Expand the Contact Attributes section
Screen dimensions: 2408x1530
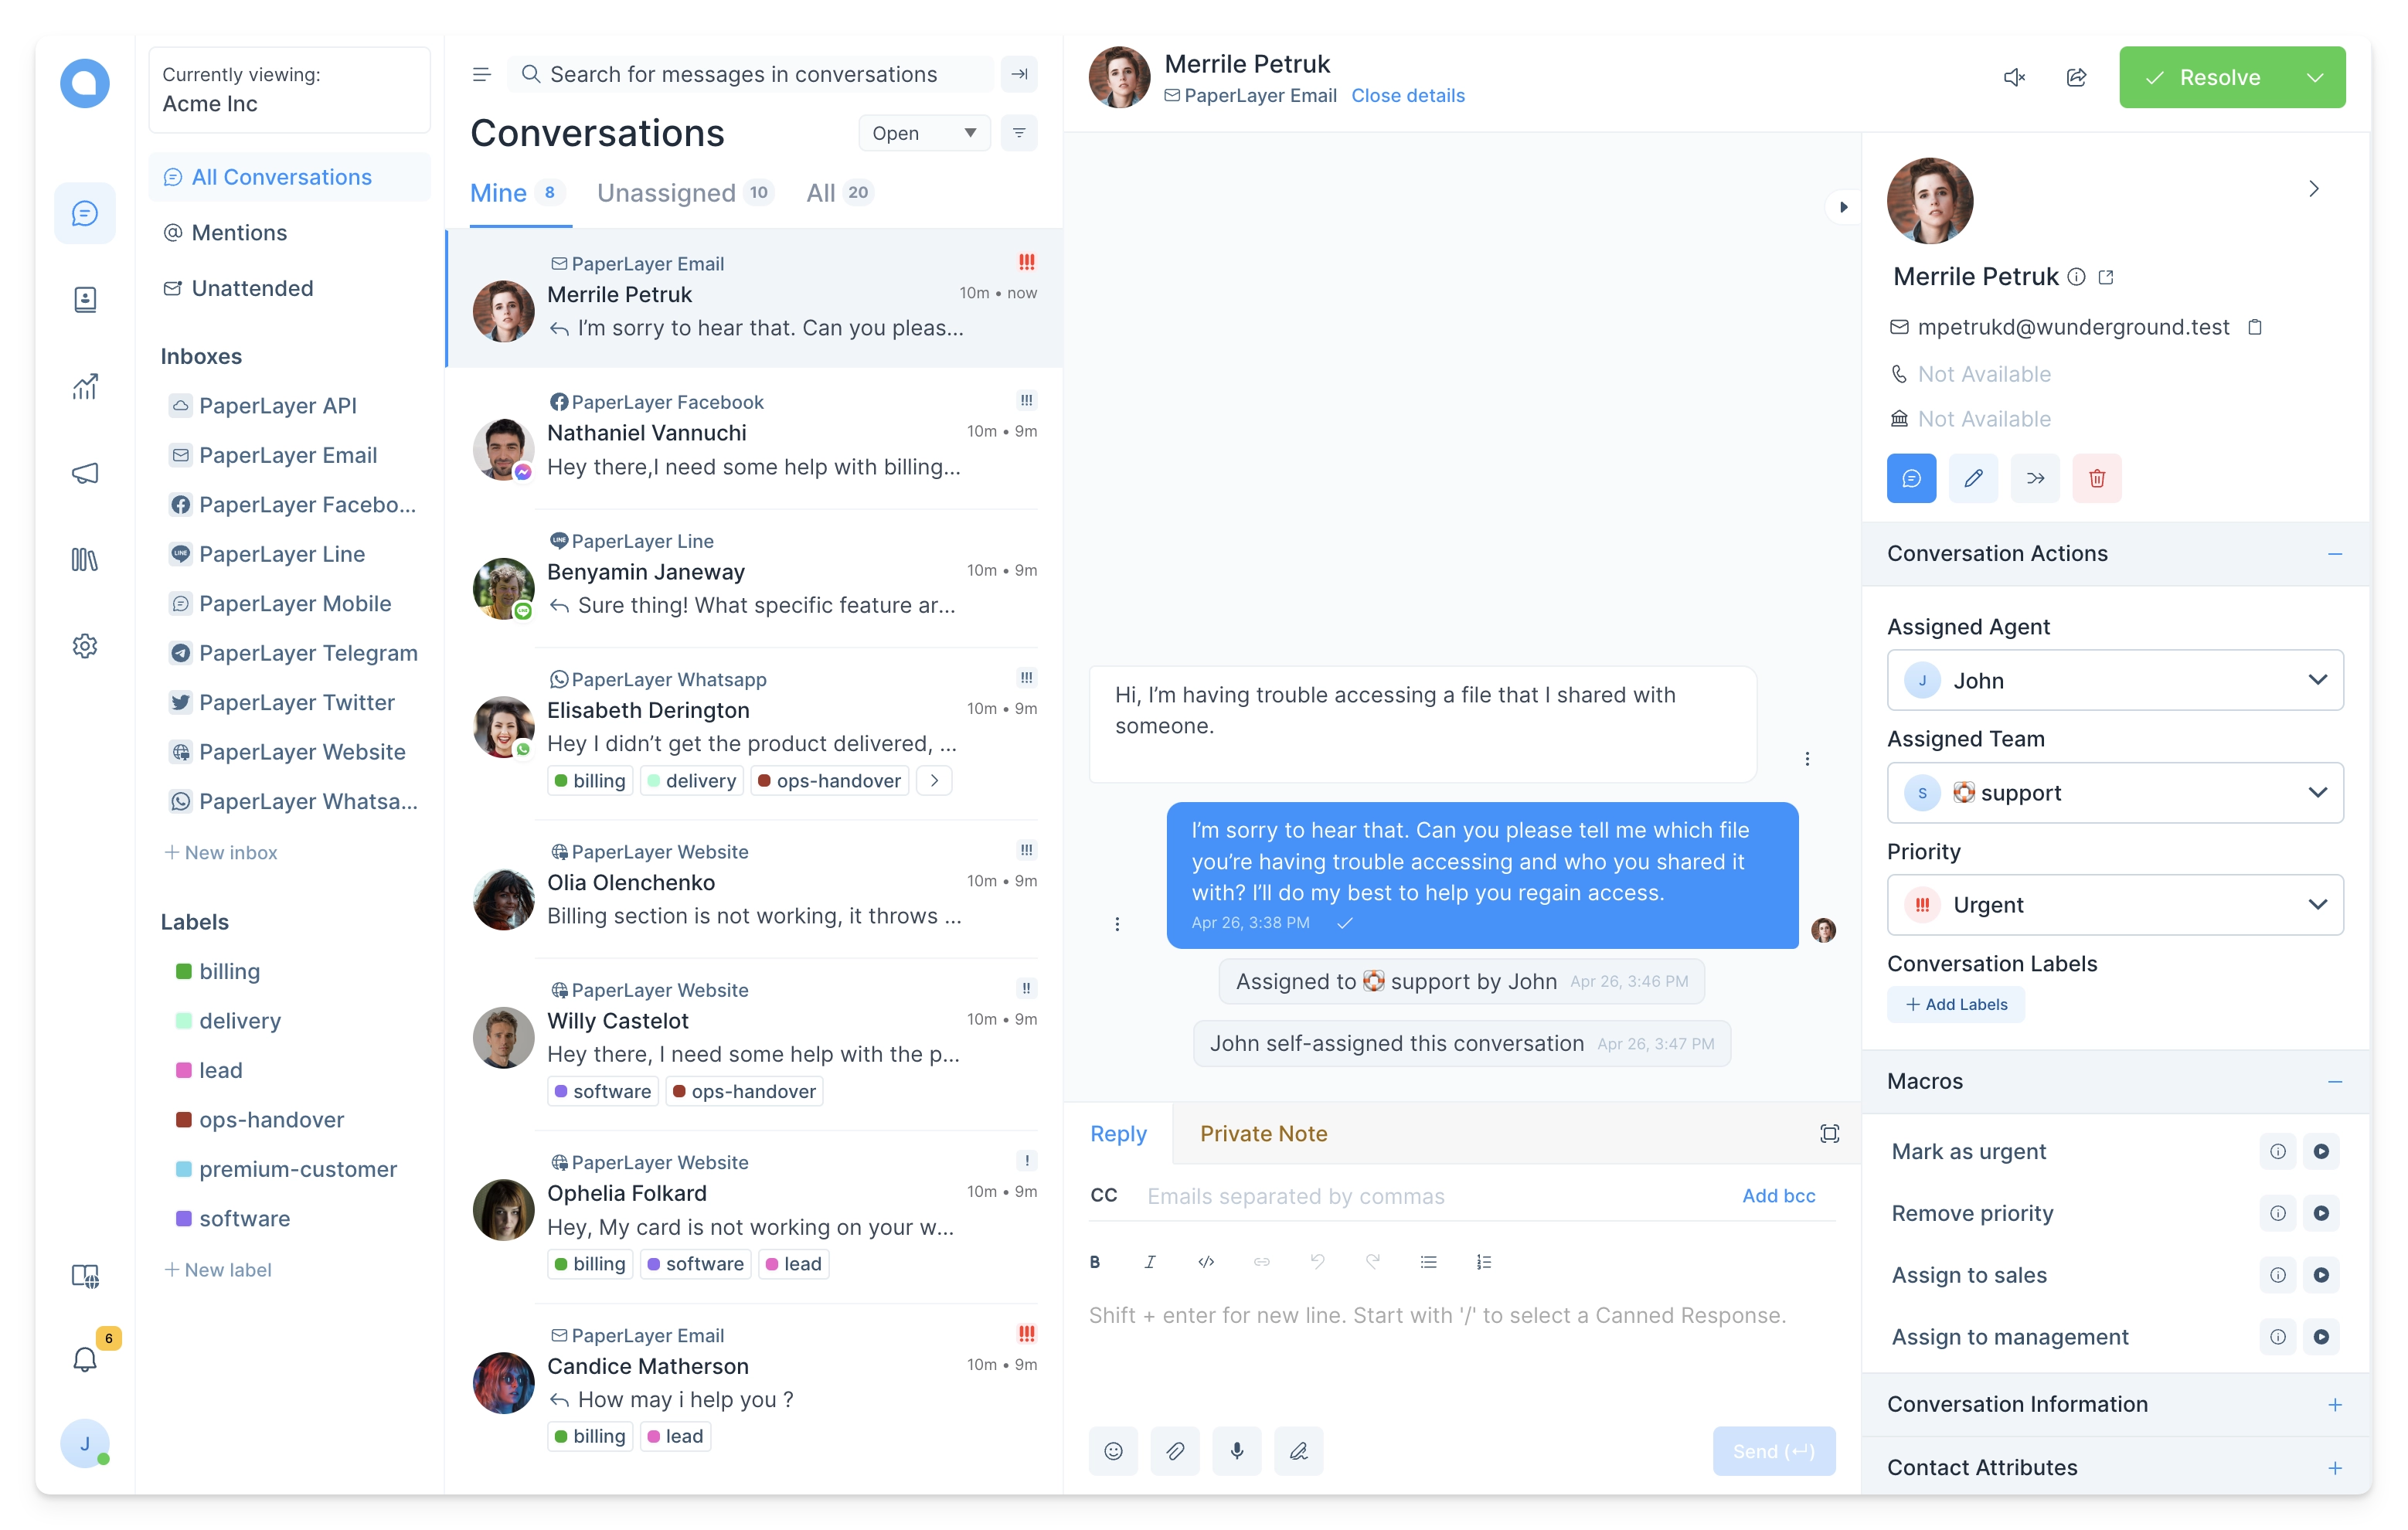(2335, 1465)
